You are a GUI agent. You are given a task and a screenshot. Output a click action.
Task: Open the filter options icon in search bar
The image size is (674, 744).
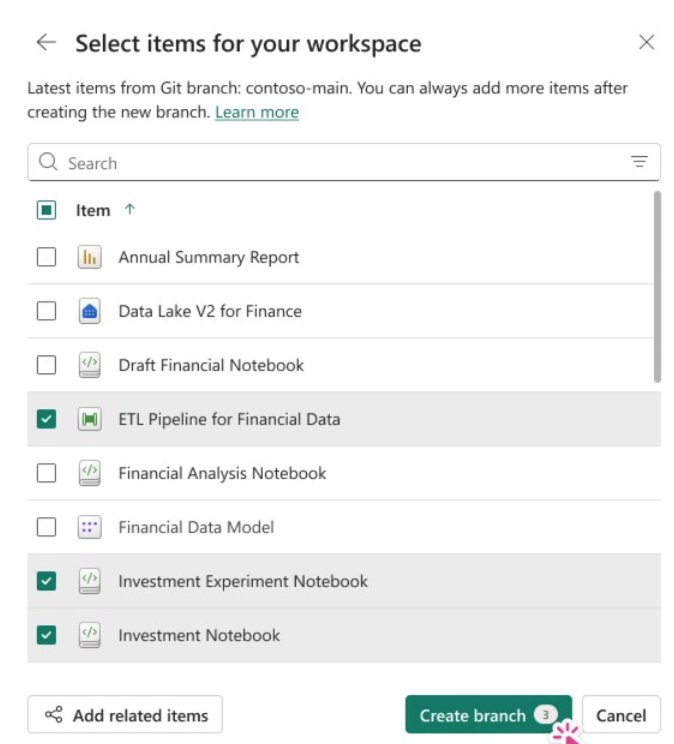pos(639,162)
